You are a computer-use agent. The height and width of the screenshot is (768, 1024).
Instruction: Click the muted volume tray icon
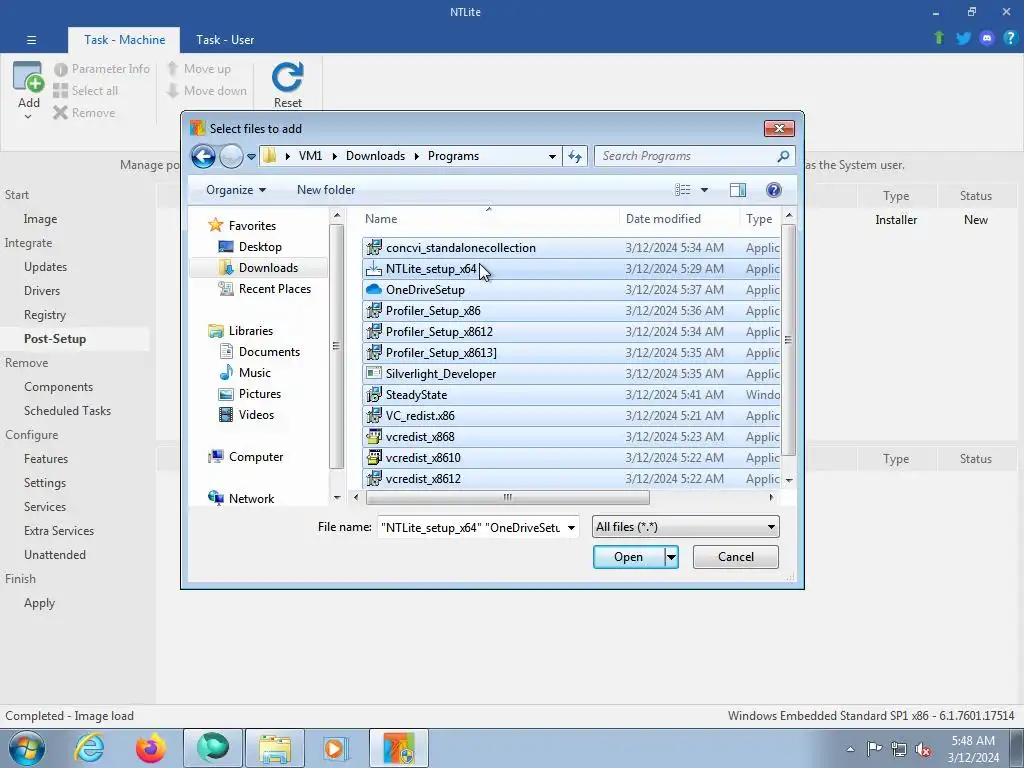coord(923,749)
